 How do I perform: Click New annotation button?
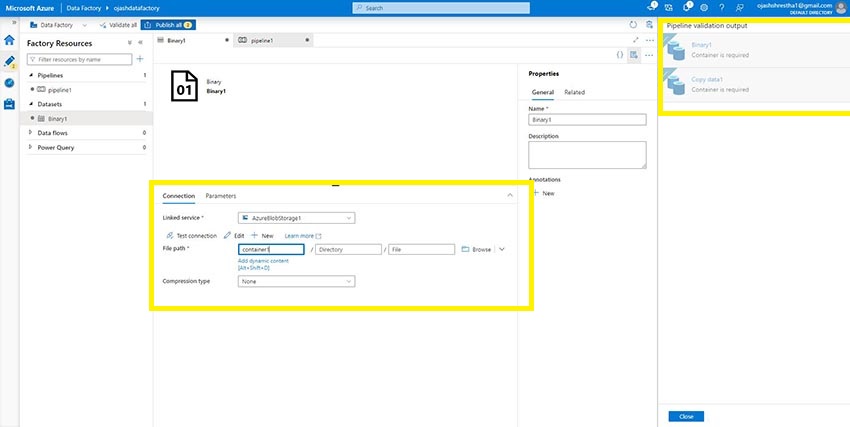(x=543, y=193)
